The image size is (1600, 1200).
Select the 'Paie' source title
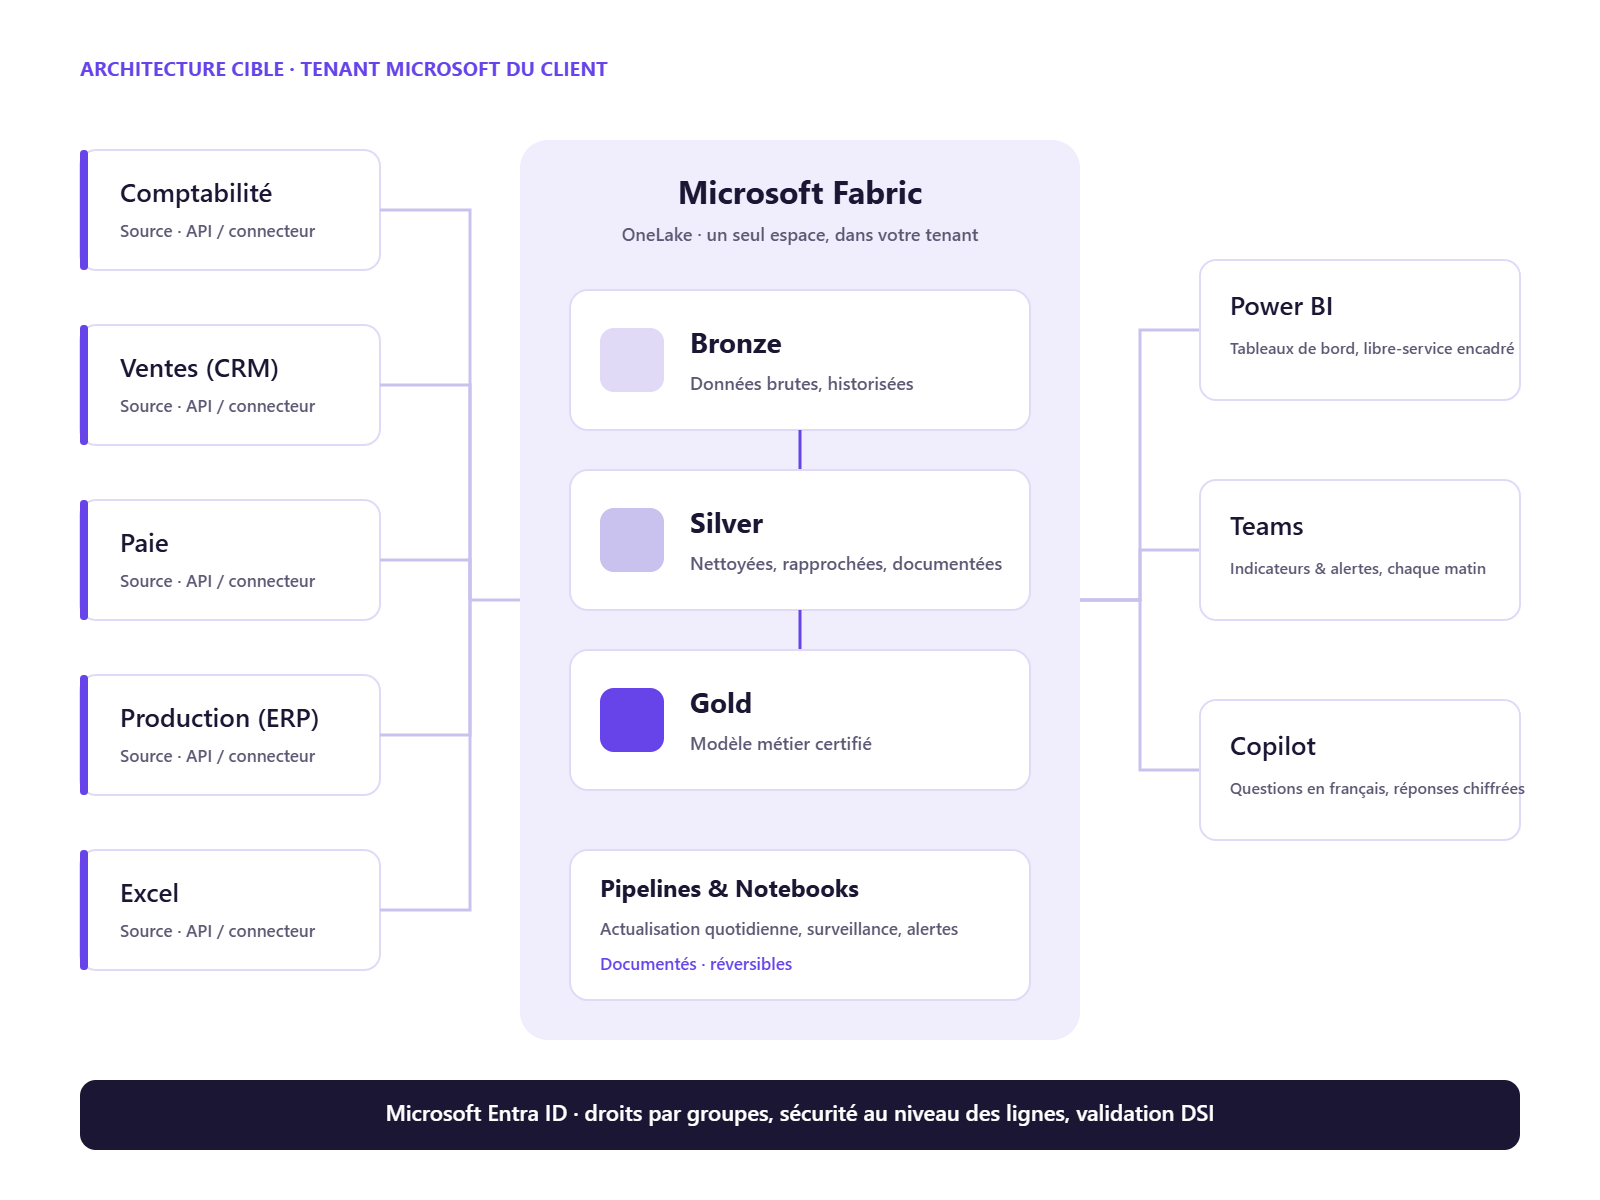(144, 543)
